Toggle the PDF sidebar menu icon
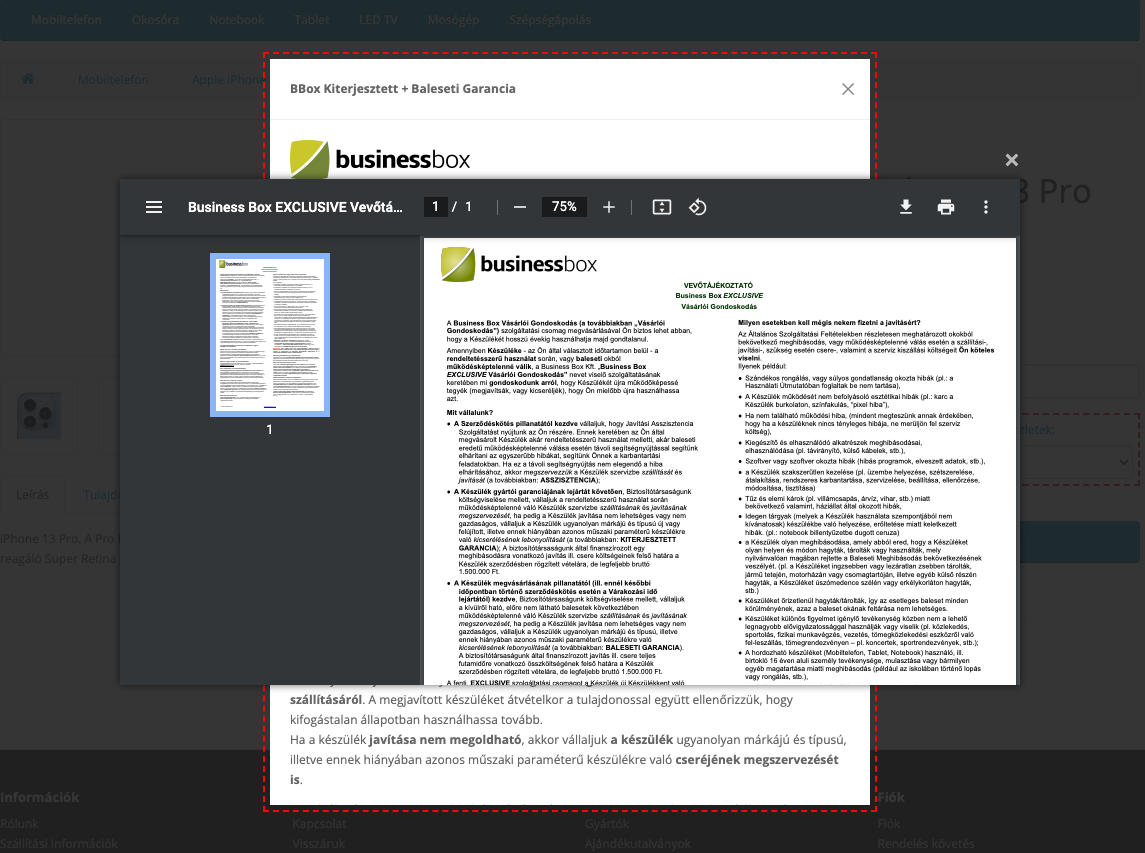1145x853 pixels. [x=154, y=207]
